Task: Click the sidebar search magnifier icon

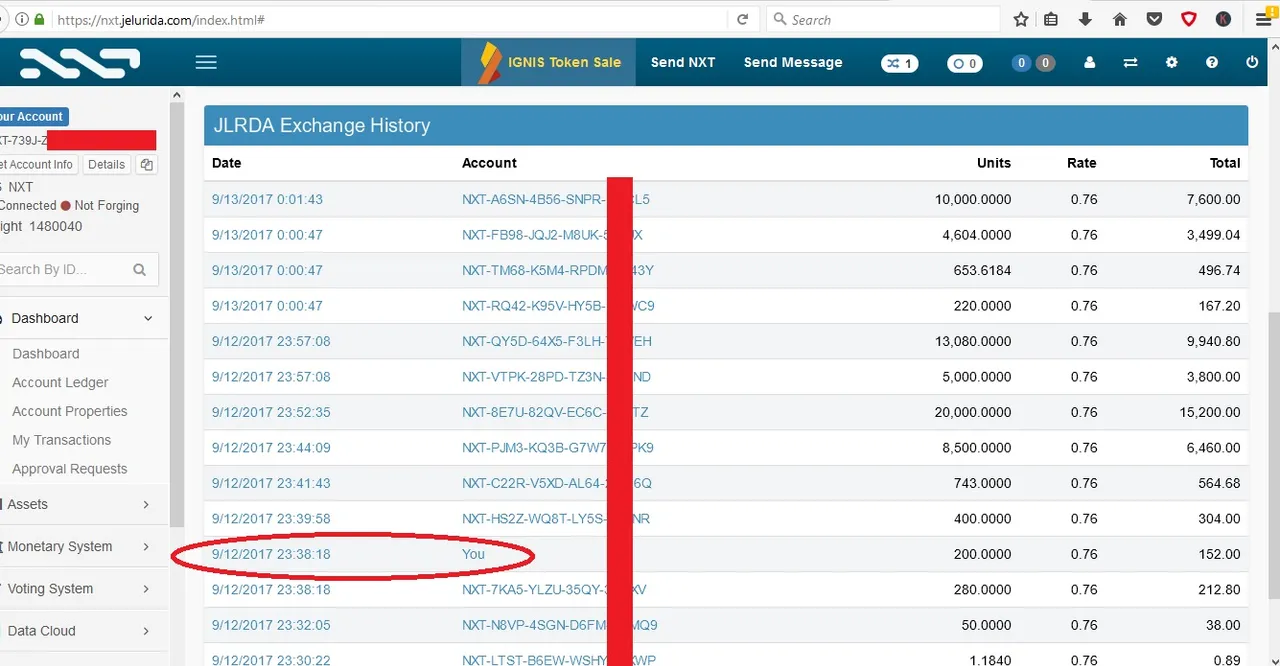Action: [x=139, y=269]
